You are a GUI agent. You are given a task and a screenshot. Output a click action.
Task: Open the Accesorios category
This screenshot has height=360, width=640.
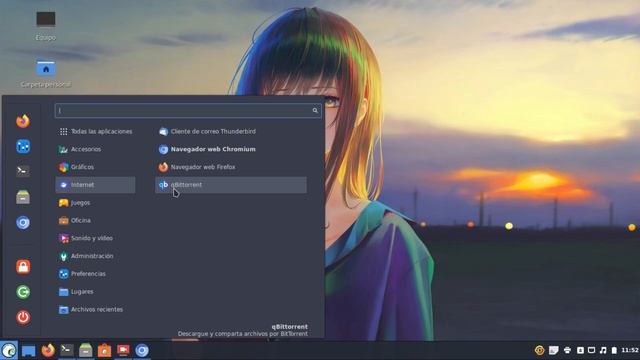click(x=96, y=149)
